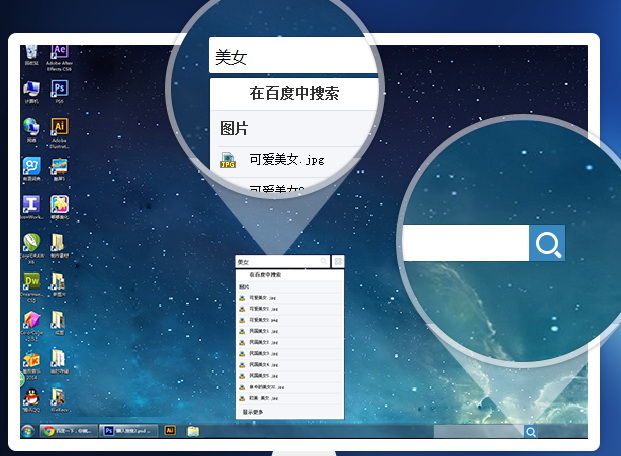Open the Recycle Bin desktop icon
Viewport: 621px width, 456px height.
pyautogui.click(x=31, y=55)
